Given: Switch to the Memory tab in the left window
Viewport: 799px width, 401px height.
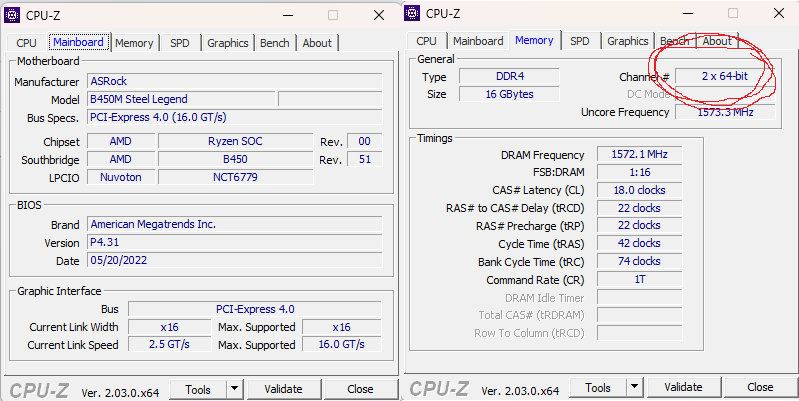Looking at the screenshot, I should [134, 43].
